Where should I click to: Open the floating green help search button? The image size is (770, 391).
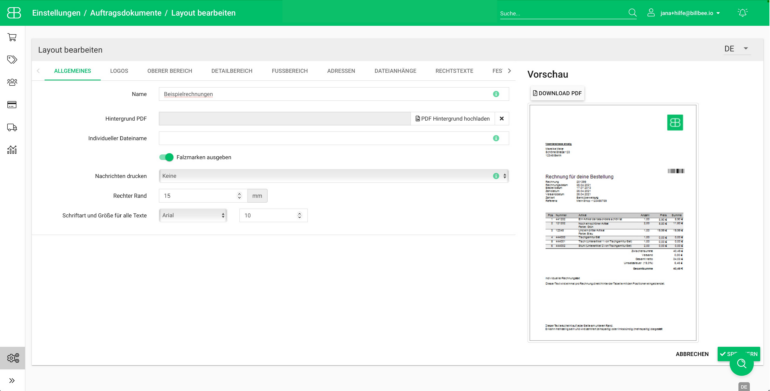coord(742,364)
